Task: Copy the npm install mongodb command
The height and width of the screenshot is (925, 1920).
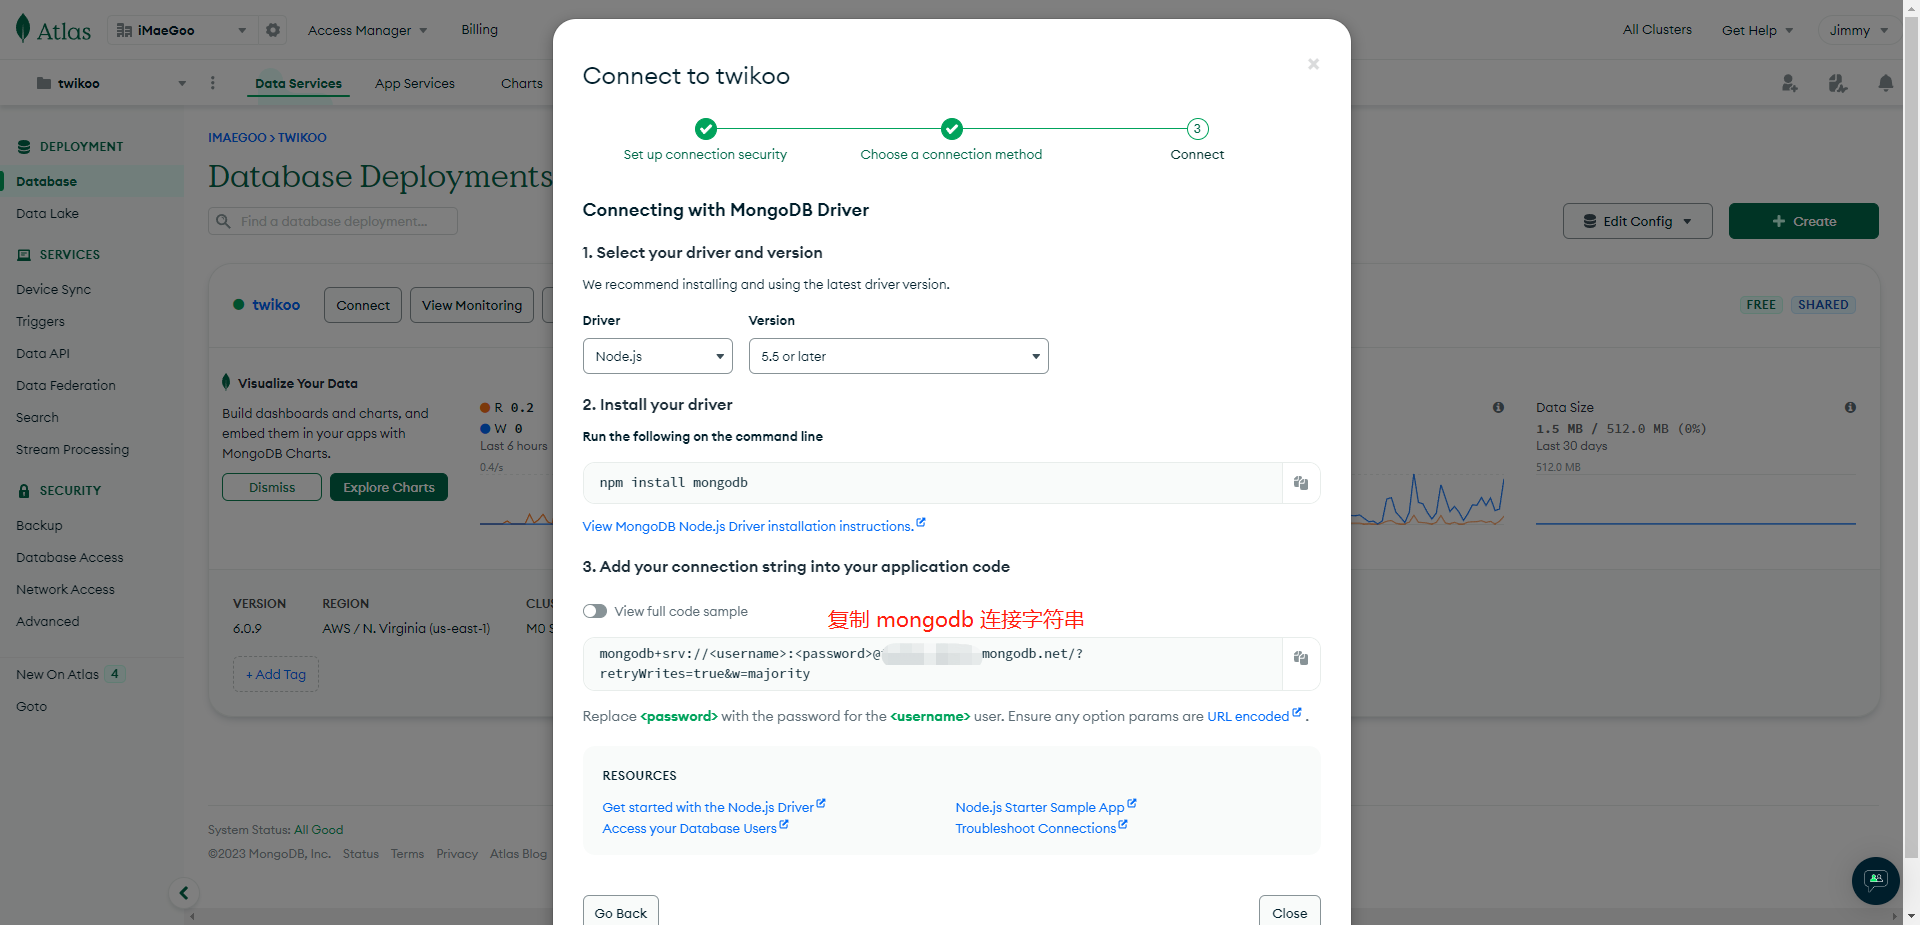Action: click(x=1301, y=483)
